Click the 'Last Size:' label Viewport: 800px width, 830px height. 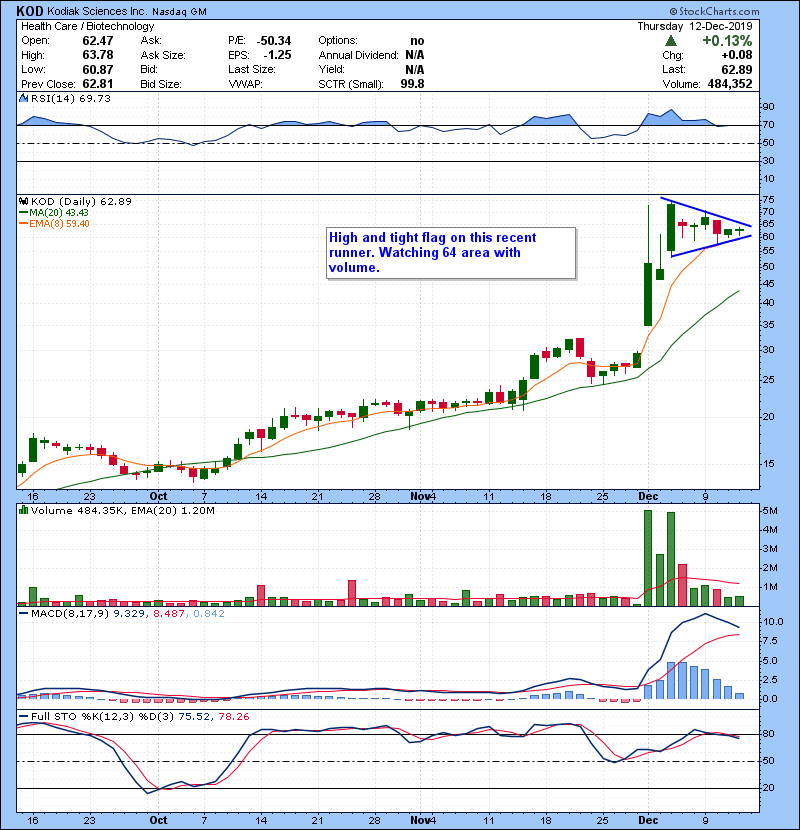pyautogui.click(x=252, y=69)
